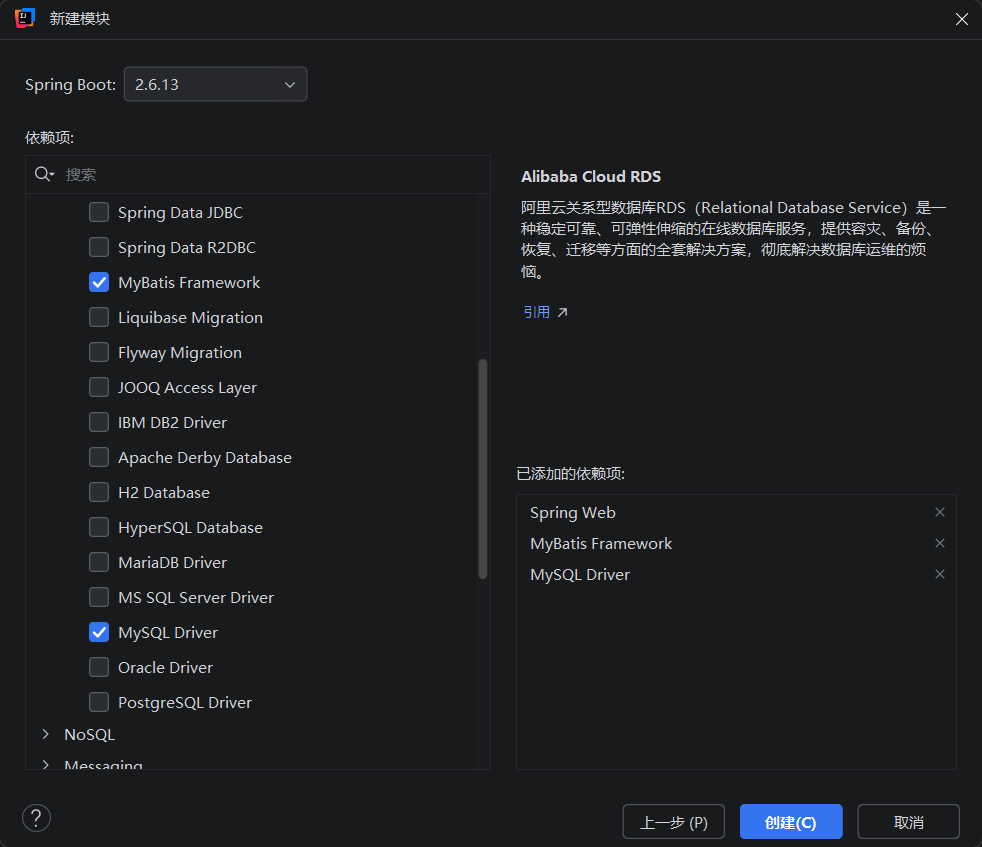The width and height of the screenshot is (982, 847).
Task: Uncheck MySQL Driver checkbox
Action: tap(99, 633)
